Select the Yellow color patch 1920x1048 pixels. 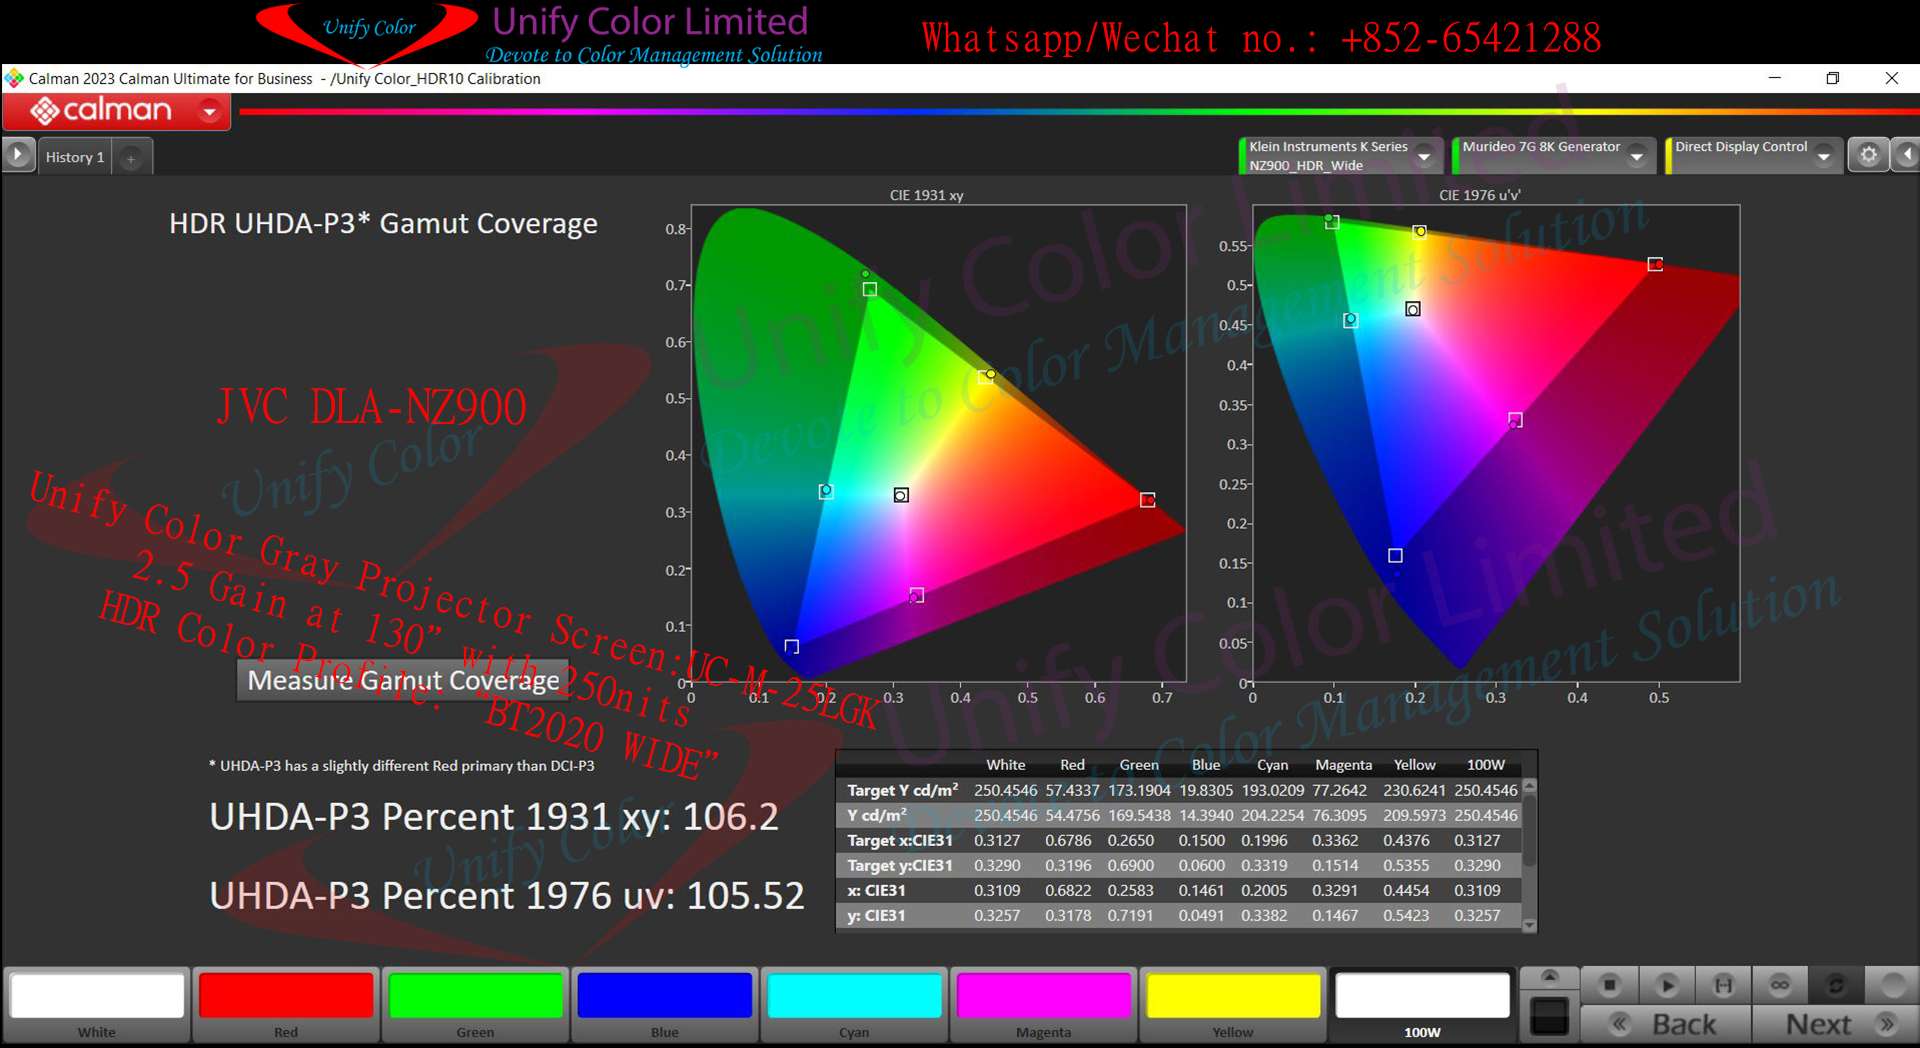click(x=1233, y=1005)
